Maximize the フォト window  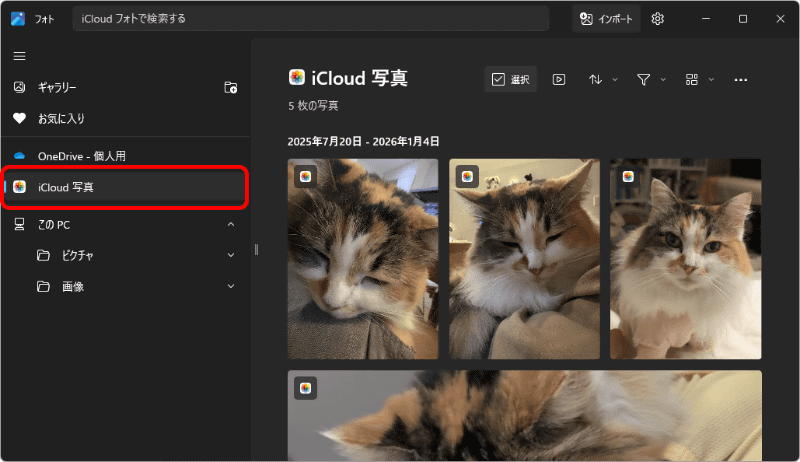pos(743,19)
